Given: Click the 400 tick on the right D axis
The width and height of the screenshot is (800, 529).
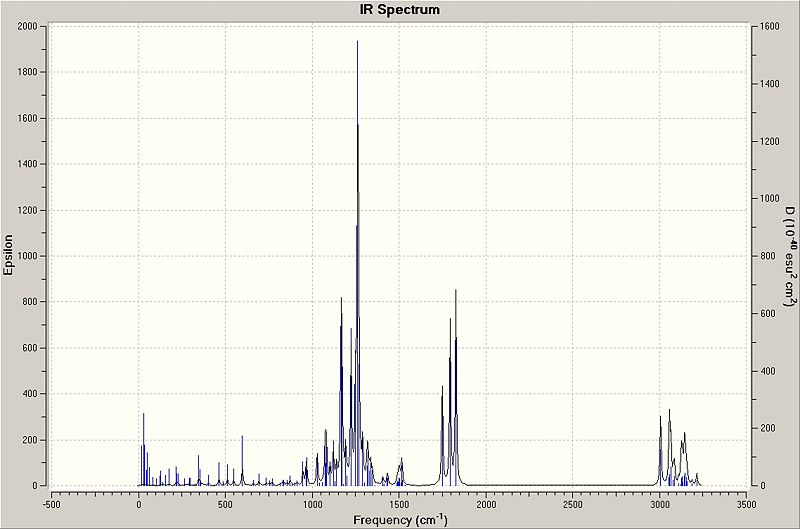Looking at the screenshot, I should [767, 371].
